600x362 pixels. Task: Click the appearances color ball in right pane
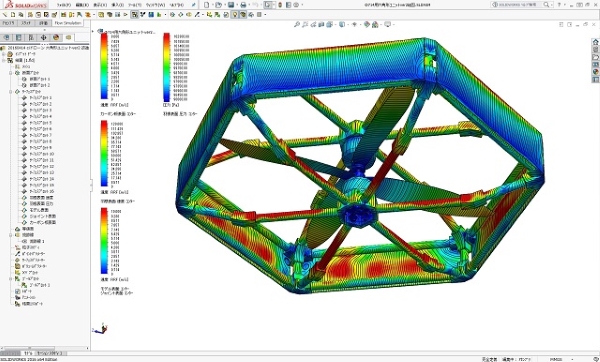coord(595,72)
